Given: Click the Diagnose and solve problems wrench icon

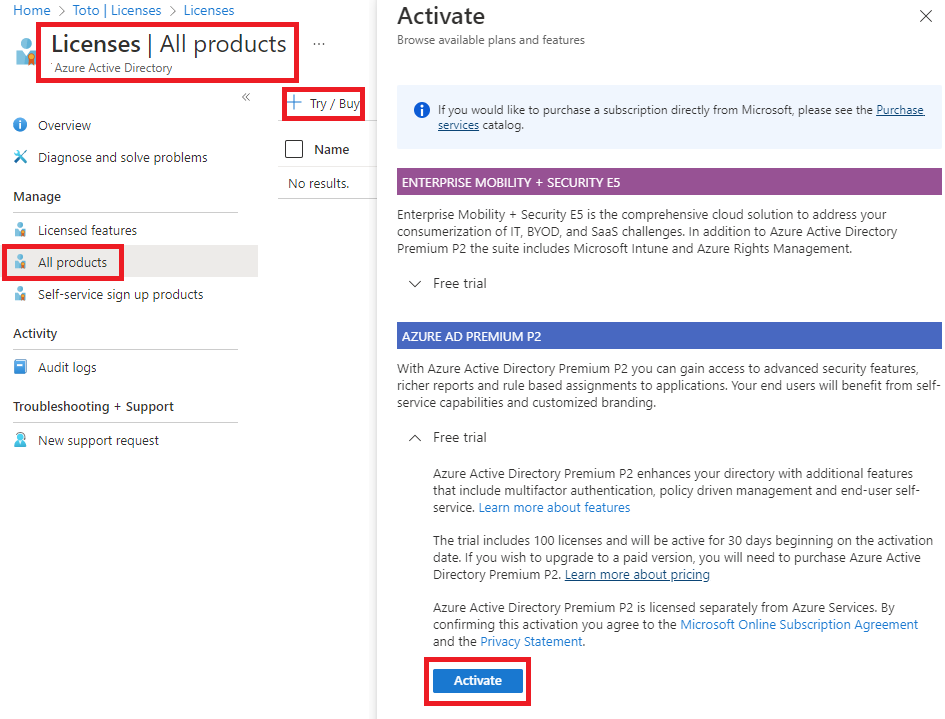Looking at the screenshot, I should click(20, 157).
